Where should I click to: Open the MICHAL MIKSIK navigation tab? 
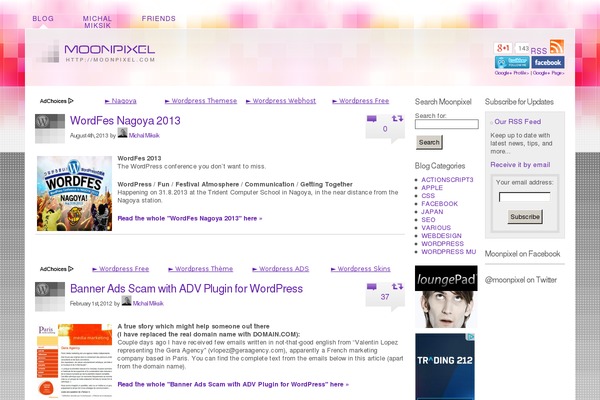coord(97,22)
